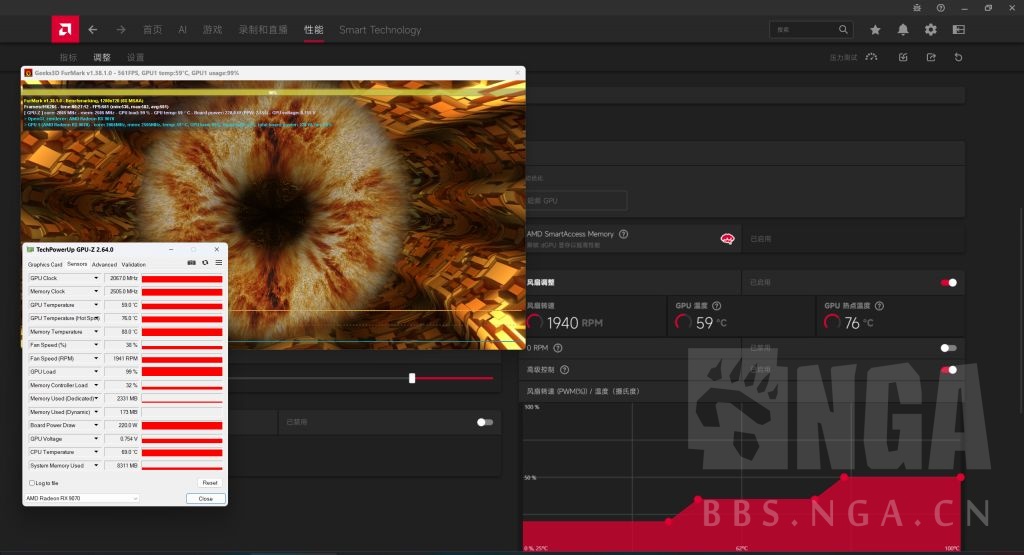This screenshot has width=1024, height=555.
Task: Click the GPU-Z screenshot camera icon
Action: (x=192, y=263)
